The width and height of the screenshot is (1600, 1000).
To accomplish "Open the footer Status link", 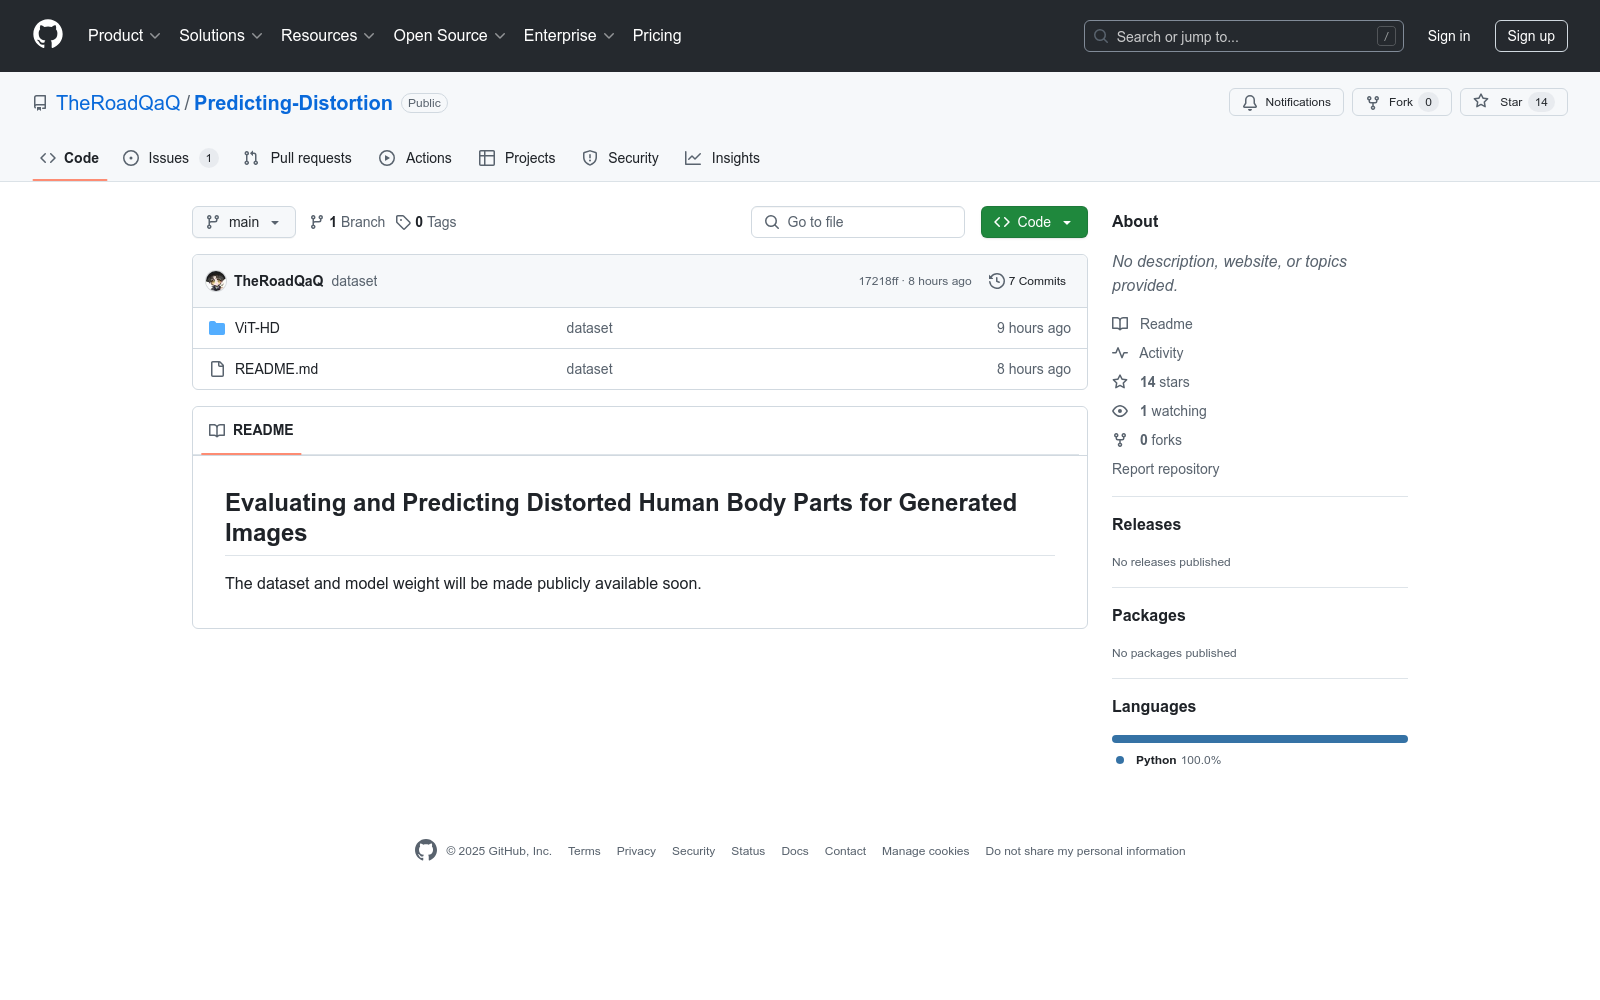I will pos(748,851).
